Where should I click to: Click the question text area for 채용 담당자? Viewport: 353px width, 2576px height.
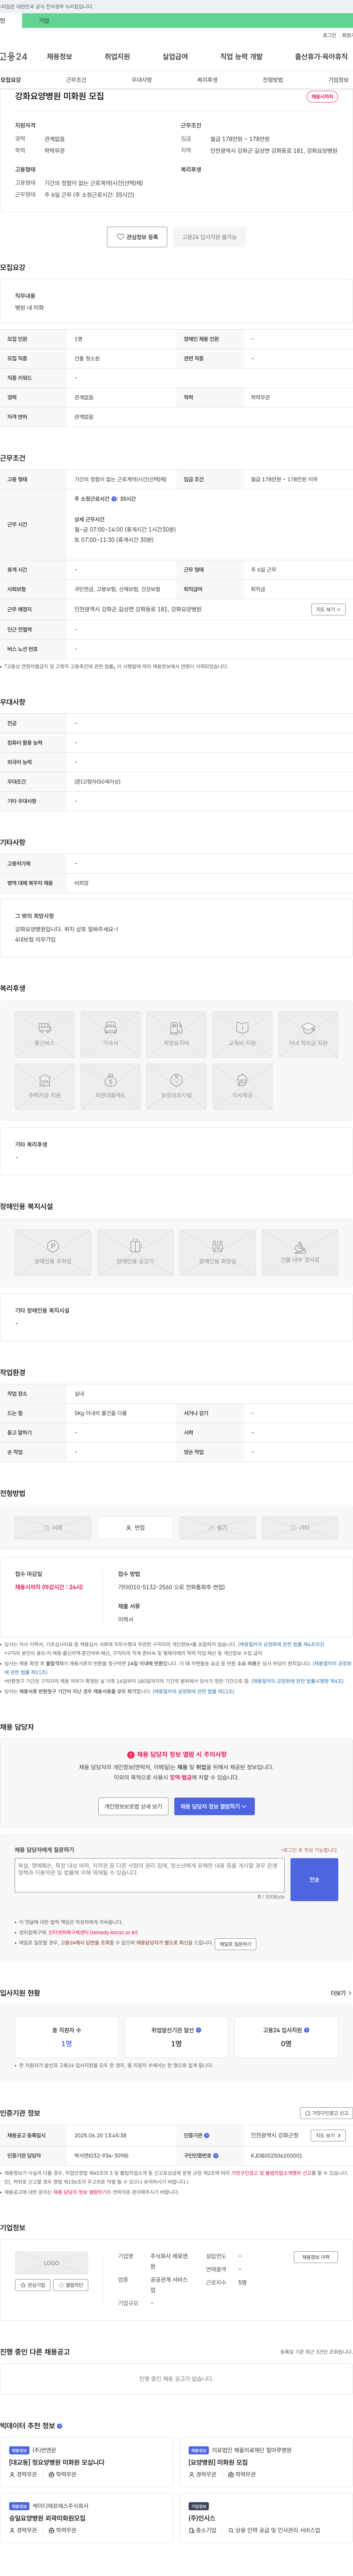click(x=150, y=1875)
